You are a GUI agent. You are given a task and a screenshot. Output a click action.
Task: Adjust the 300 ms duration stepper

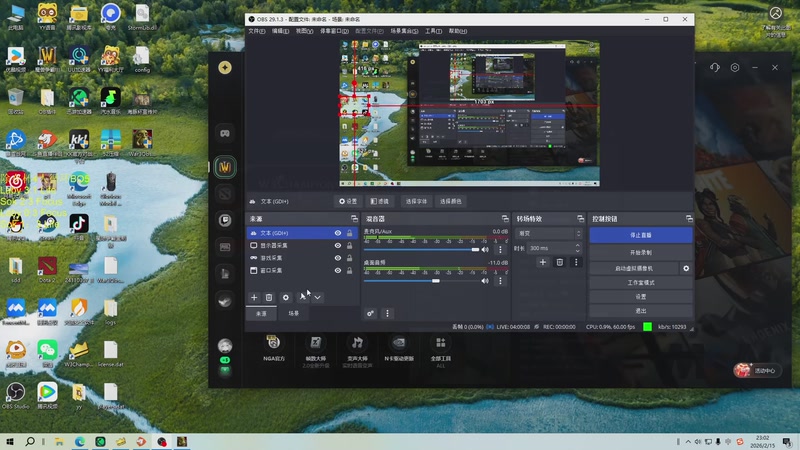tap(578, 248)
